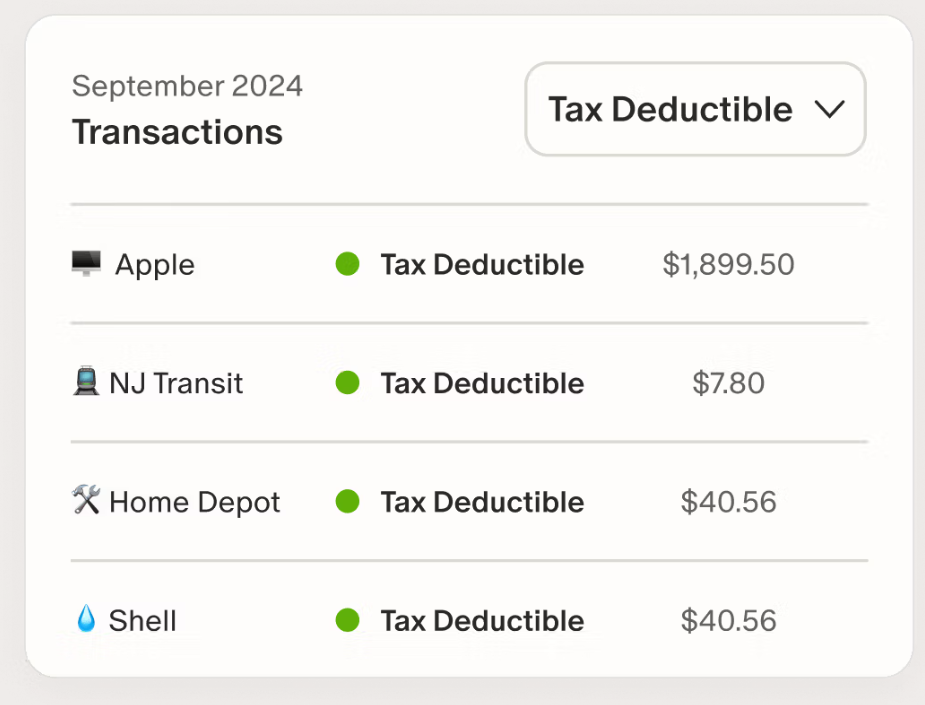The image size is (925, 705).
Task: Select the September 2024 heading
Action: (186, 86)
